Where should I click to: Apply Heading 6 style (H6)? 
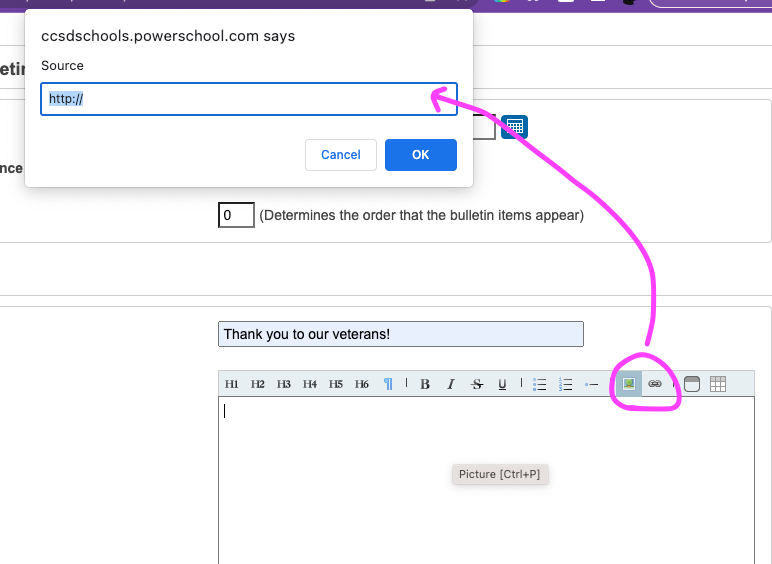point(362,384)
